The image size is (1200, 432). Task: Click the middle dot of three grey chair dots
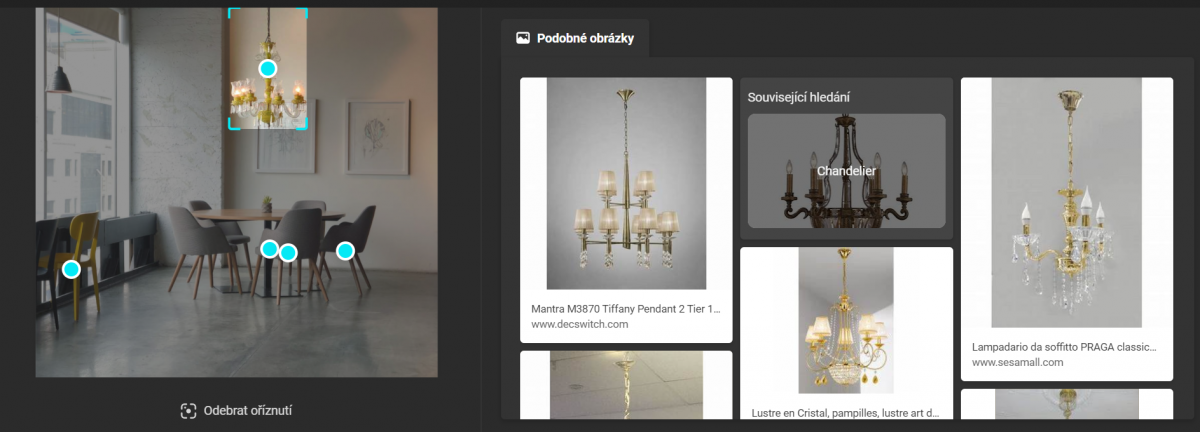(288, 253)
